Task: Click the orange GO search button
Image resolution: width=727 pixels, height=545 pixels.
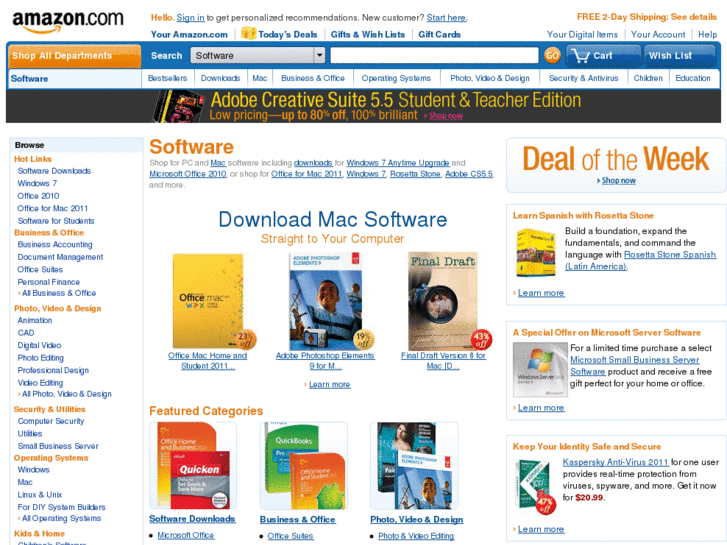Action: tap(552, 56)
